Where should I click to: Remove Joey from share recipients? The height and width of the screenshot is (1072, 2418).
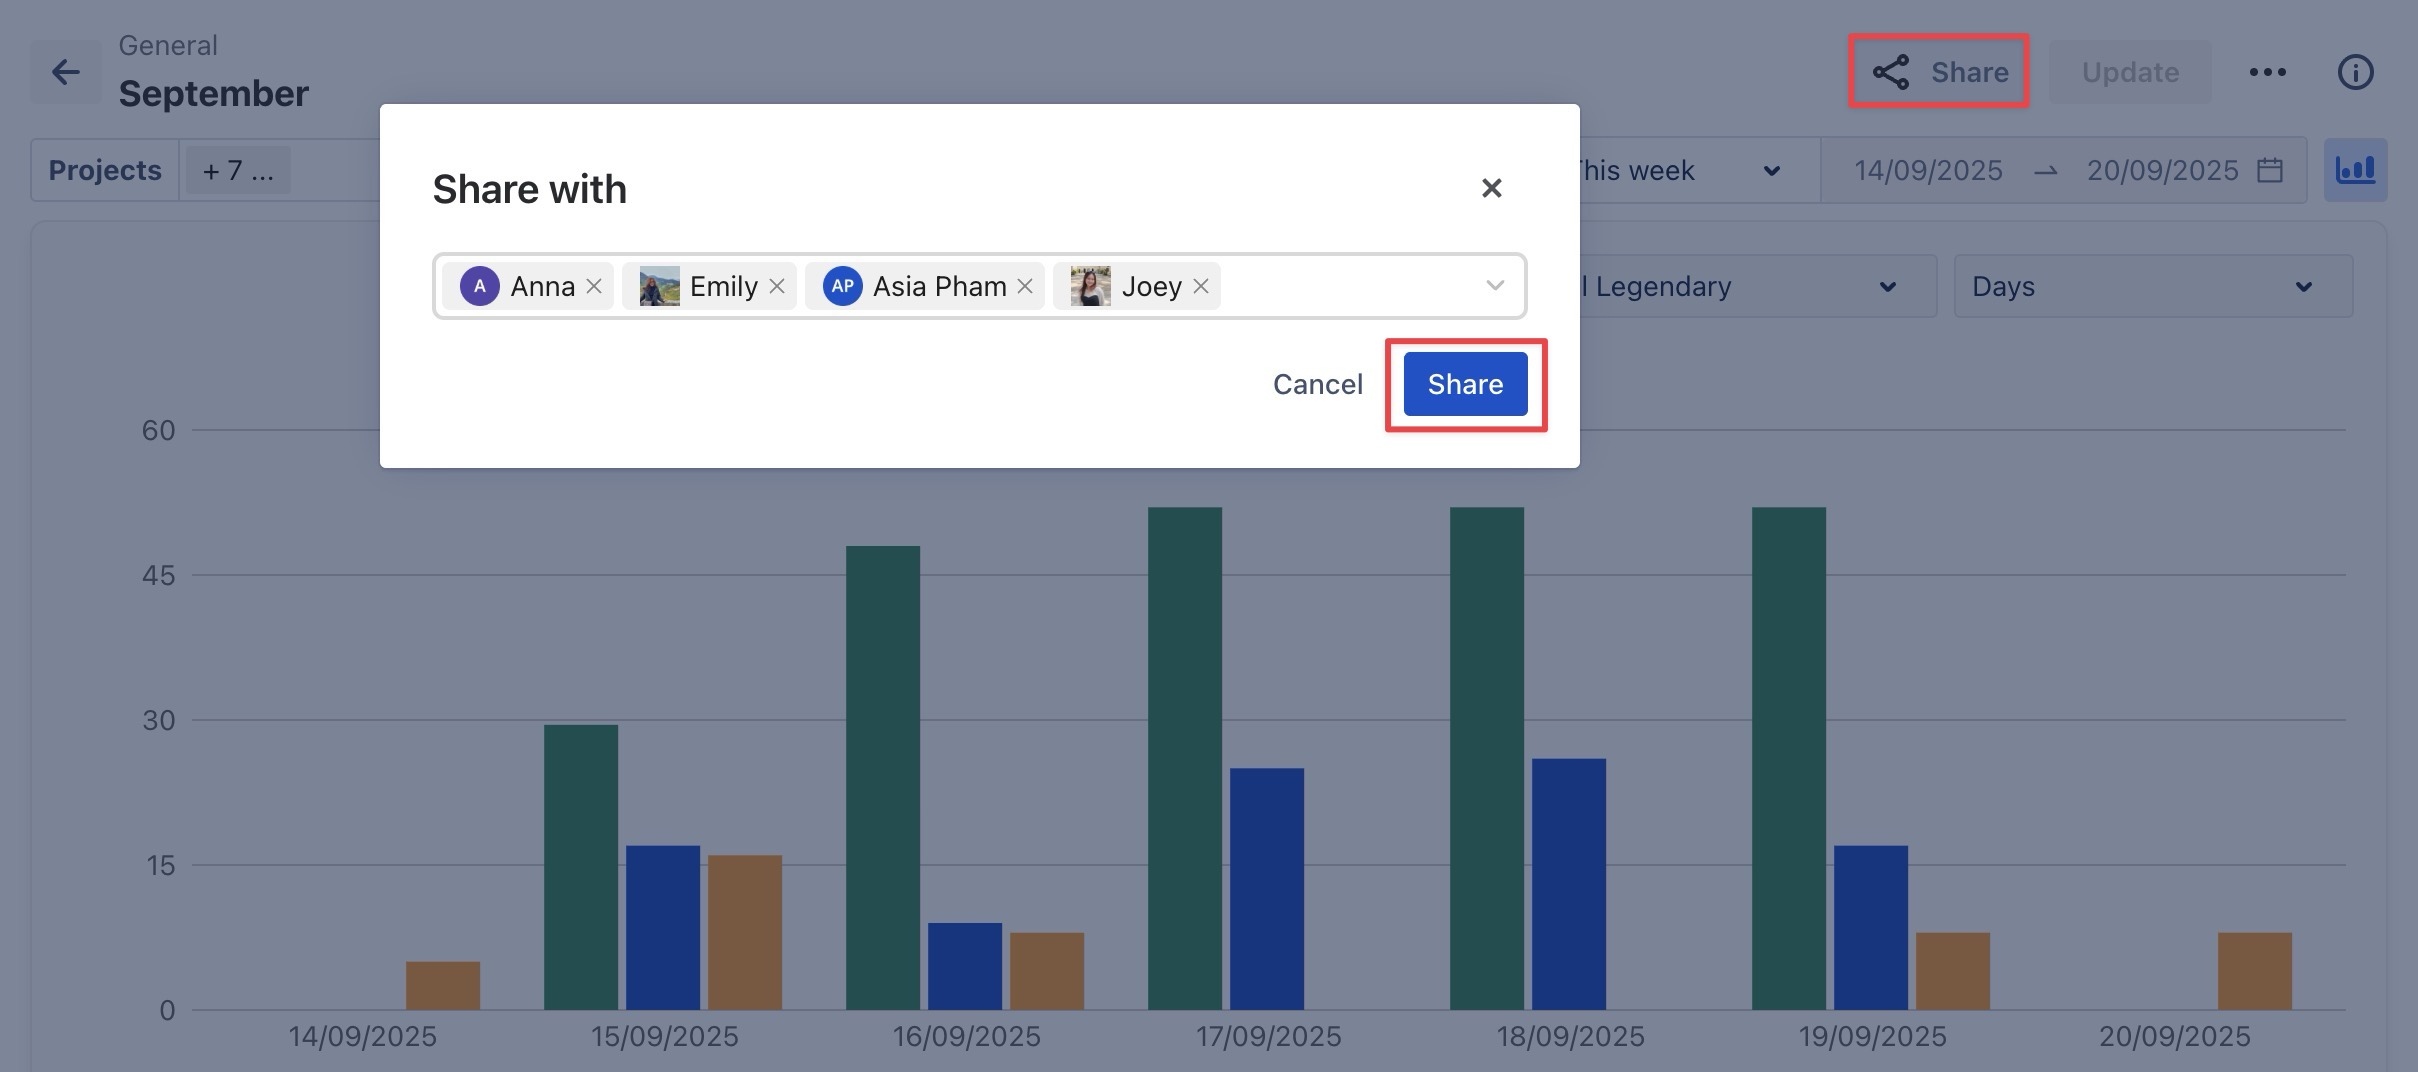pyautogui.click(x=1201, y=287)
